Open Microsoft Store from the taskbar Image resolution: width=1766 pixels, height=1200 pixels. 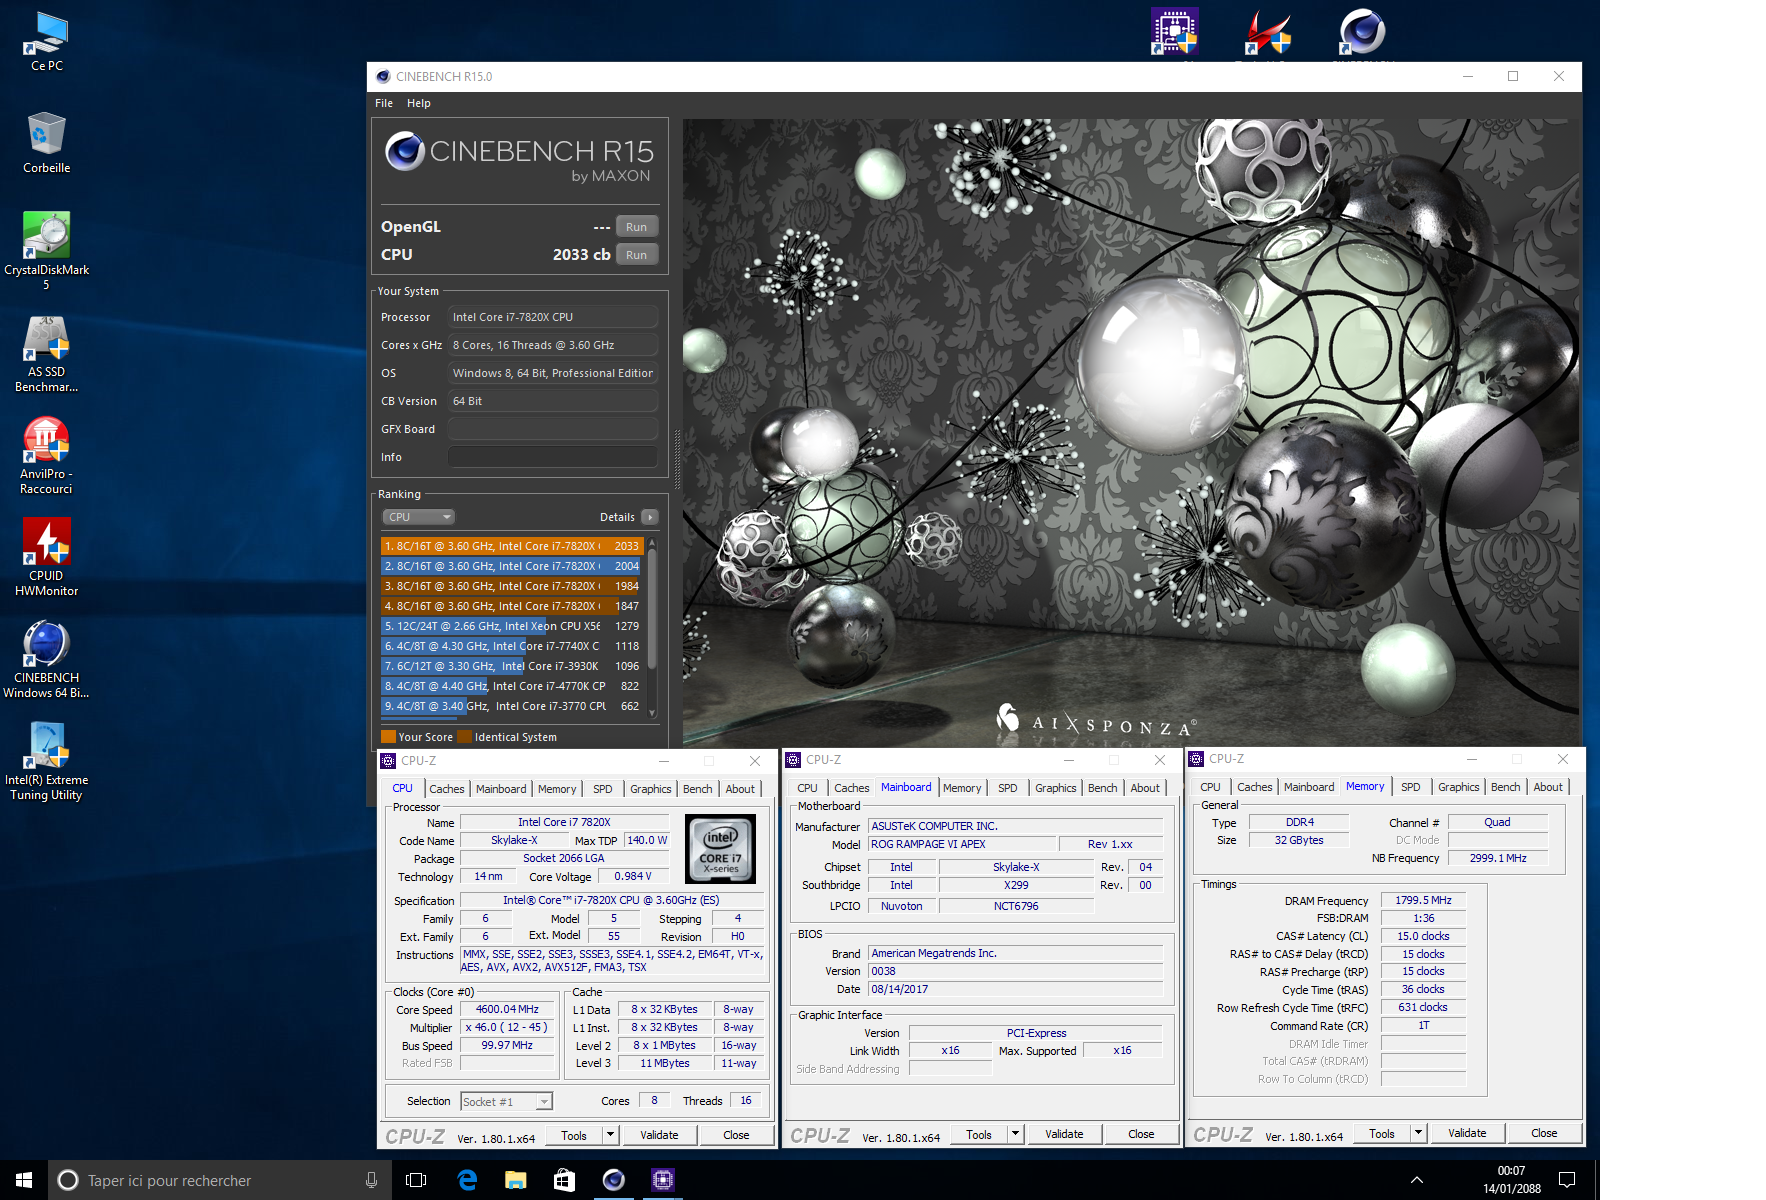[564, 1180]
